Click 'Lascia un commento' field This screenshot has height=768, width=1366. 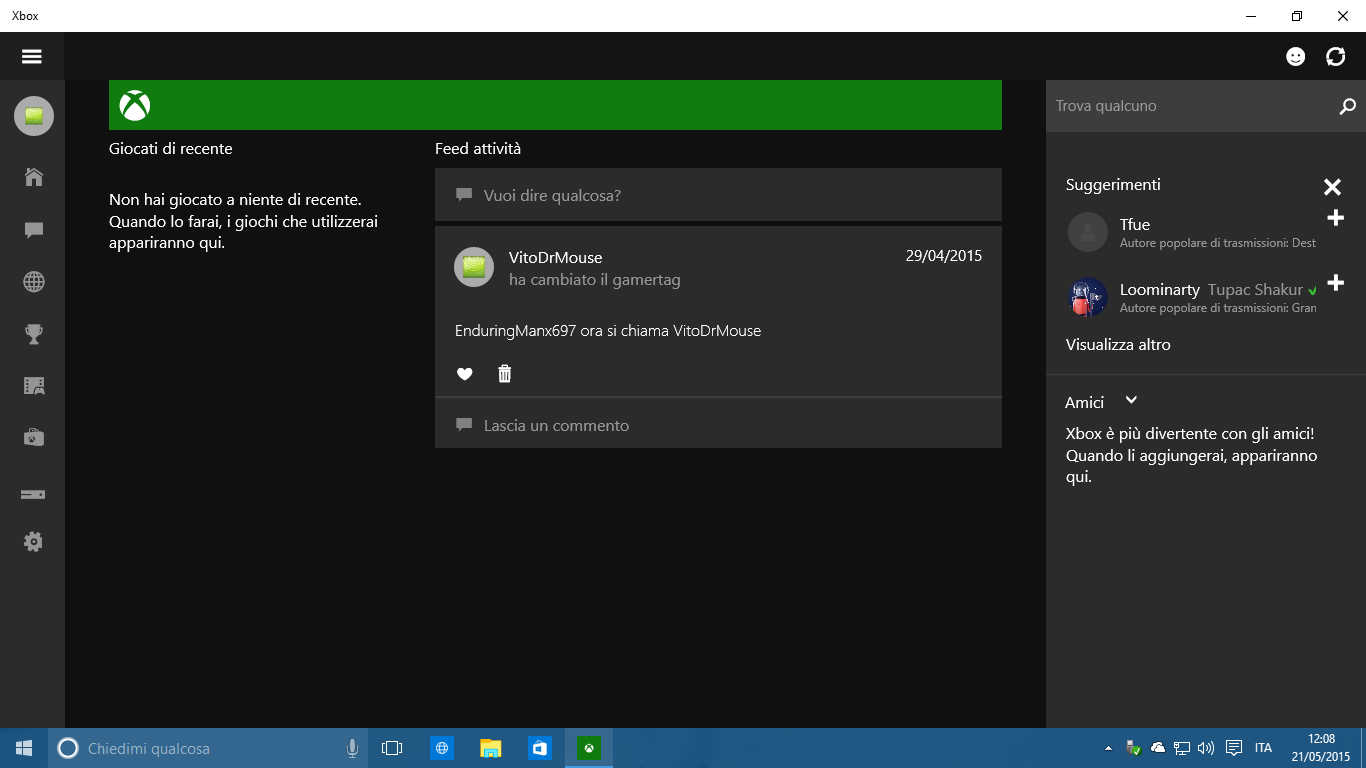[x=718, y=425]
